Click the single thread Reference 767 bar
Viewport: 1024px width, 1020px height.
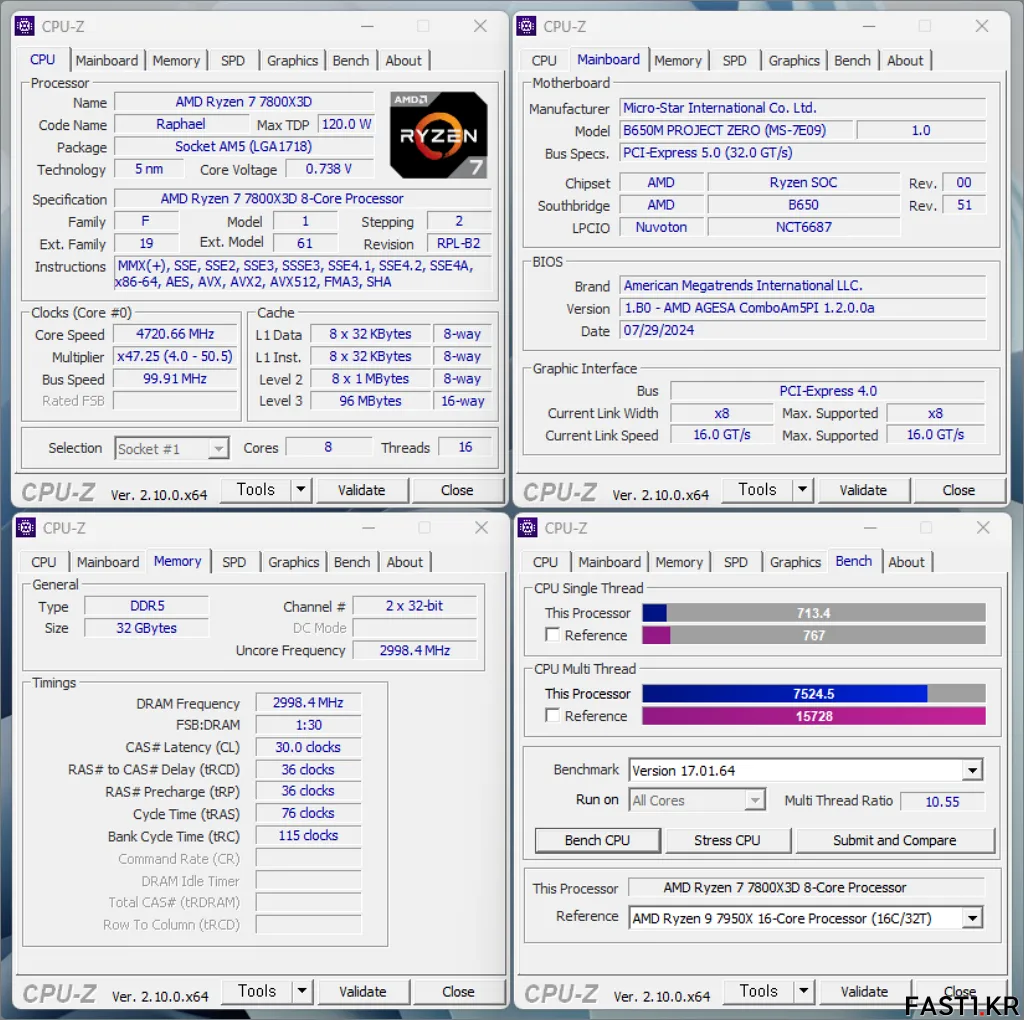pos(814,635)
